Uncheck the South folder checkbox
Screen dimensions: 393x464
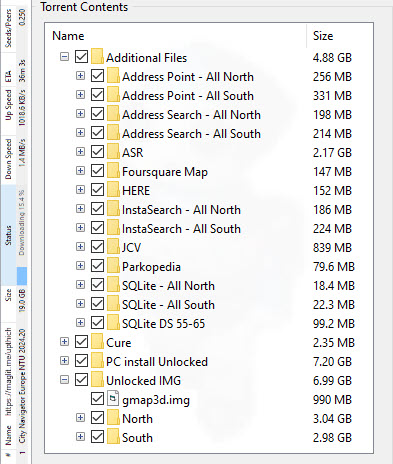pos(97,437)
